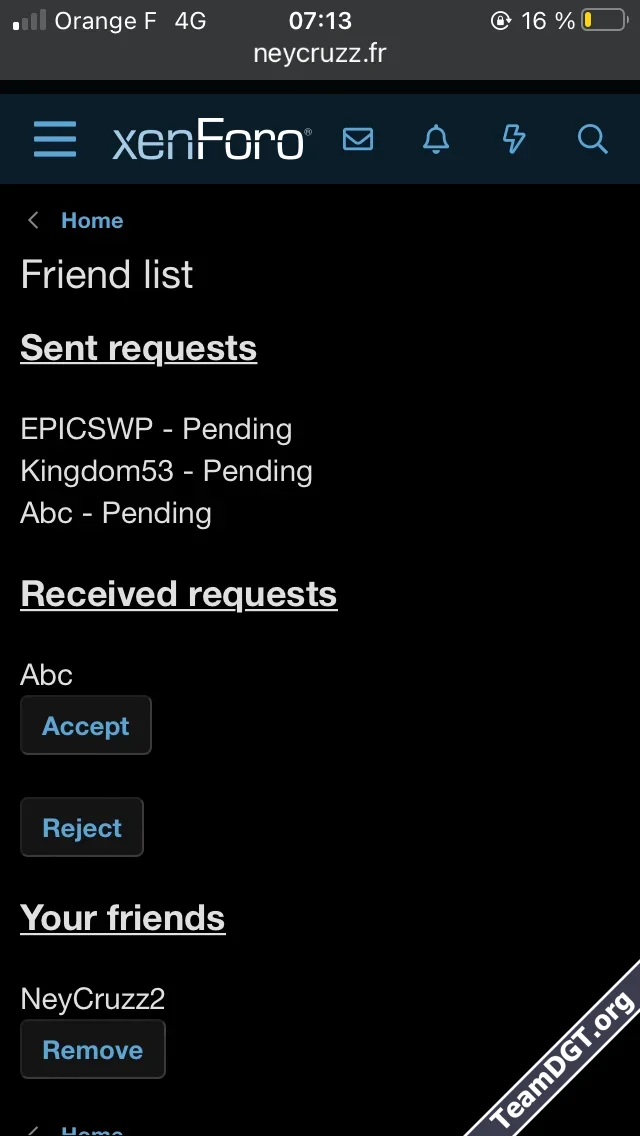Select the pending request from EPICSWP

coord(156,428)
